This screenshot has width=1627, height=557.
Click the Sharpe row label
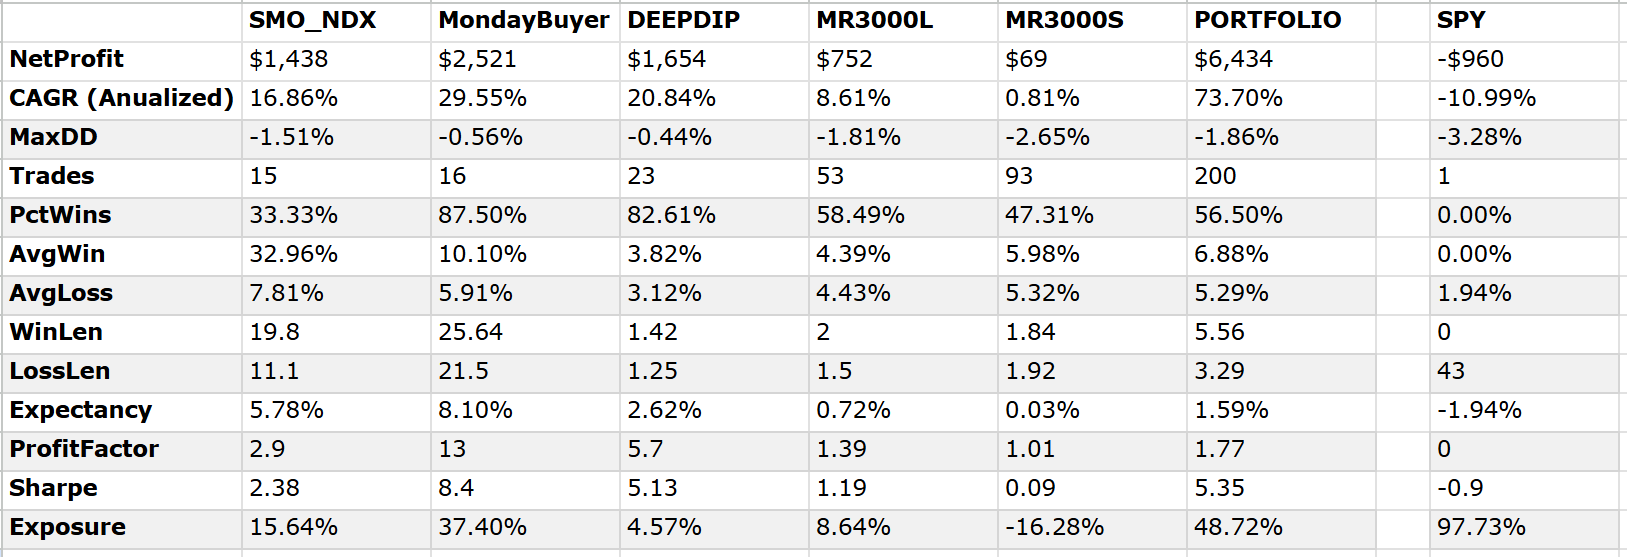pos(53,488)
